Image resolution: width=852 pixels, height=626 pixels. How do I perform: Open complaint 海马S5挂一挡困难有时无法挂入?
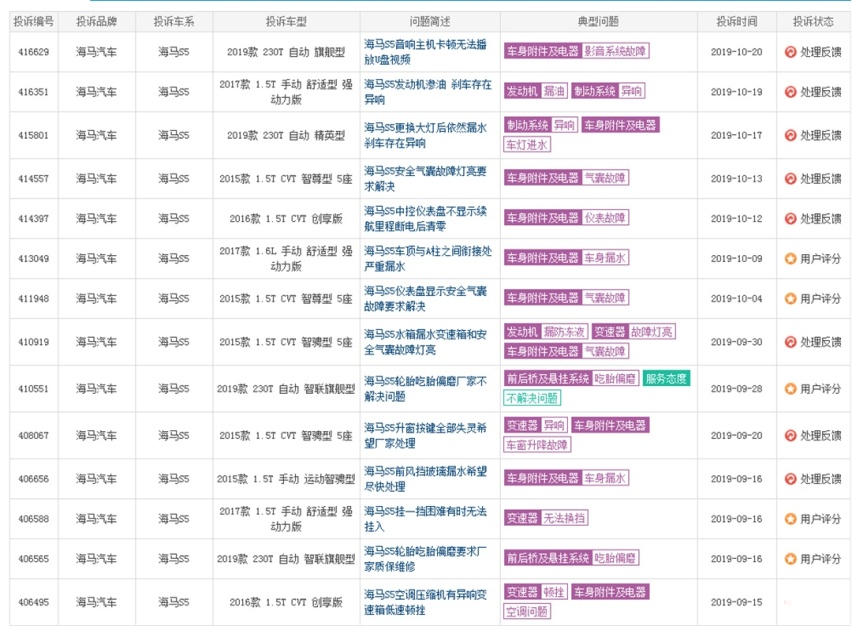pos(425,519)
